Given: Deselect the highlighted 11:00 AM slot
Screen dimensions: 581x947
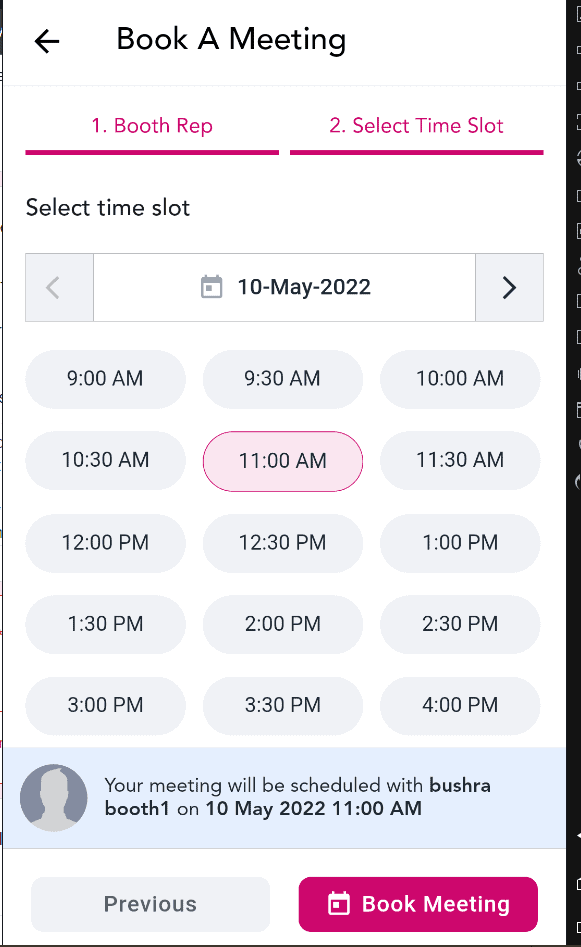Looking at the screenshot, I should click(x=283, y=461).
